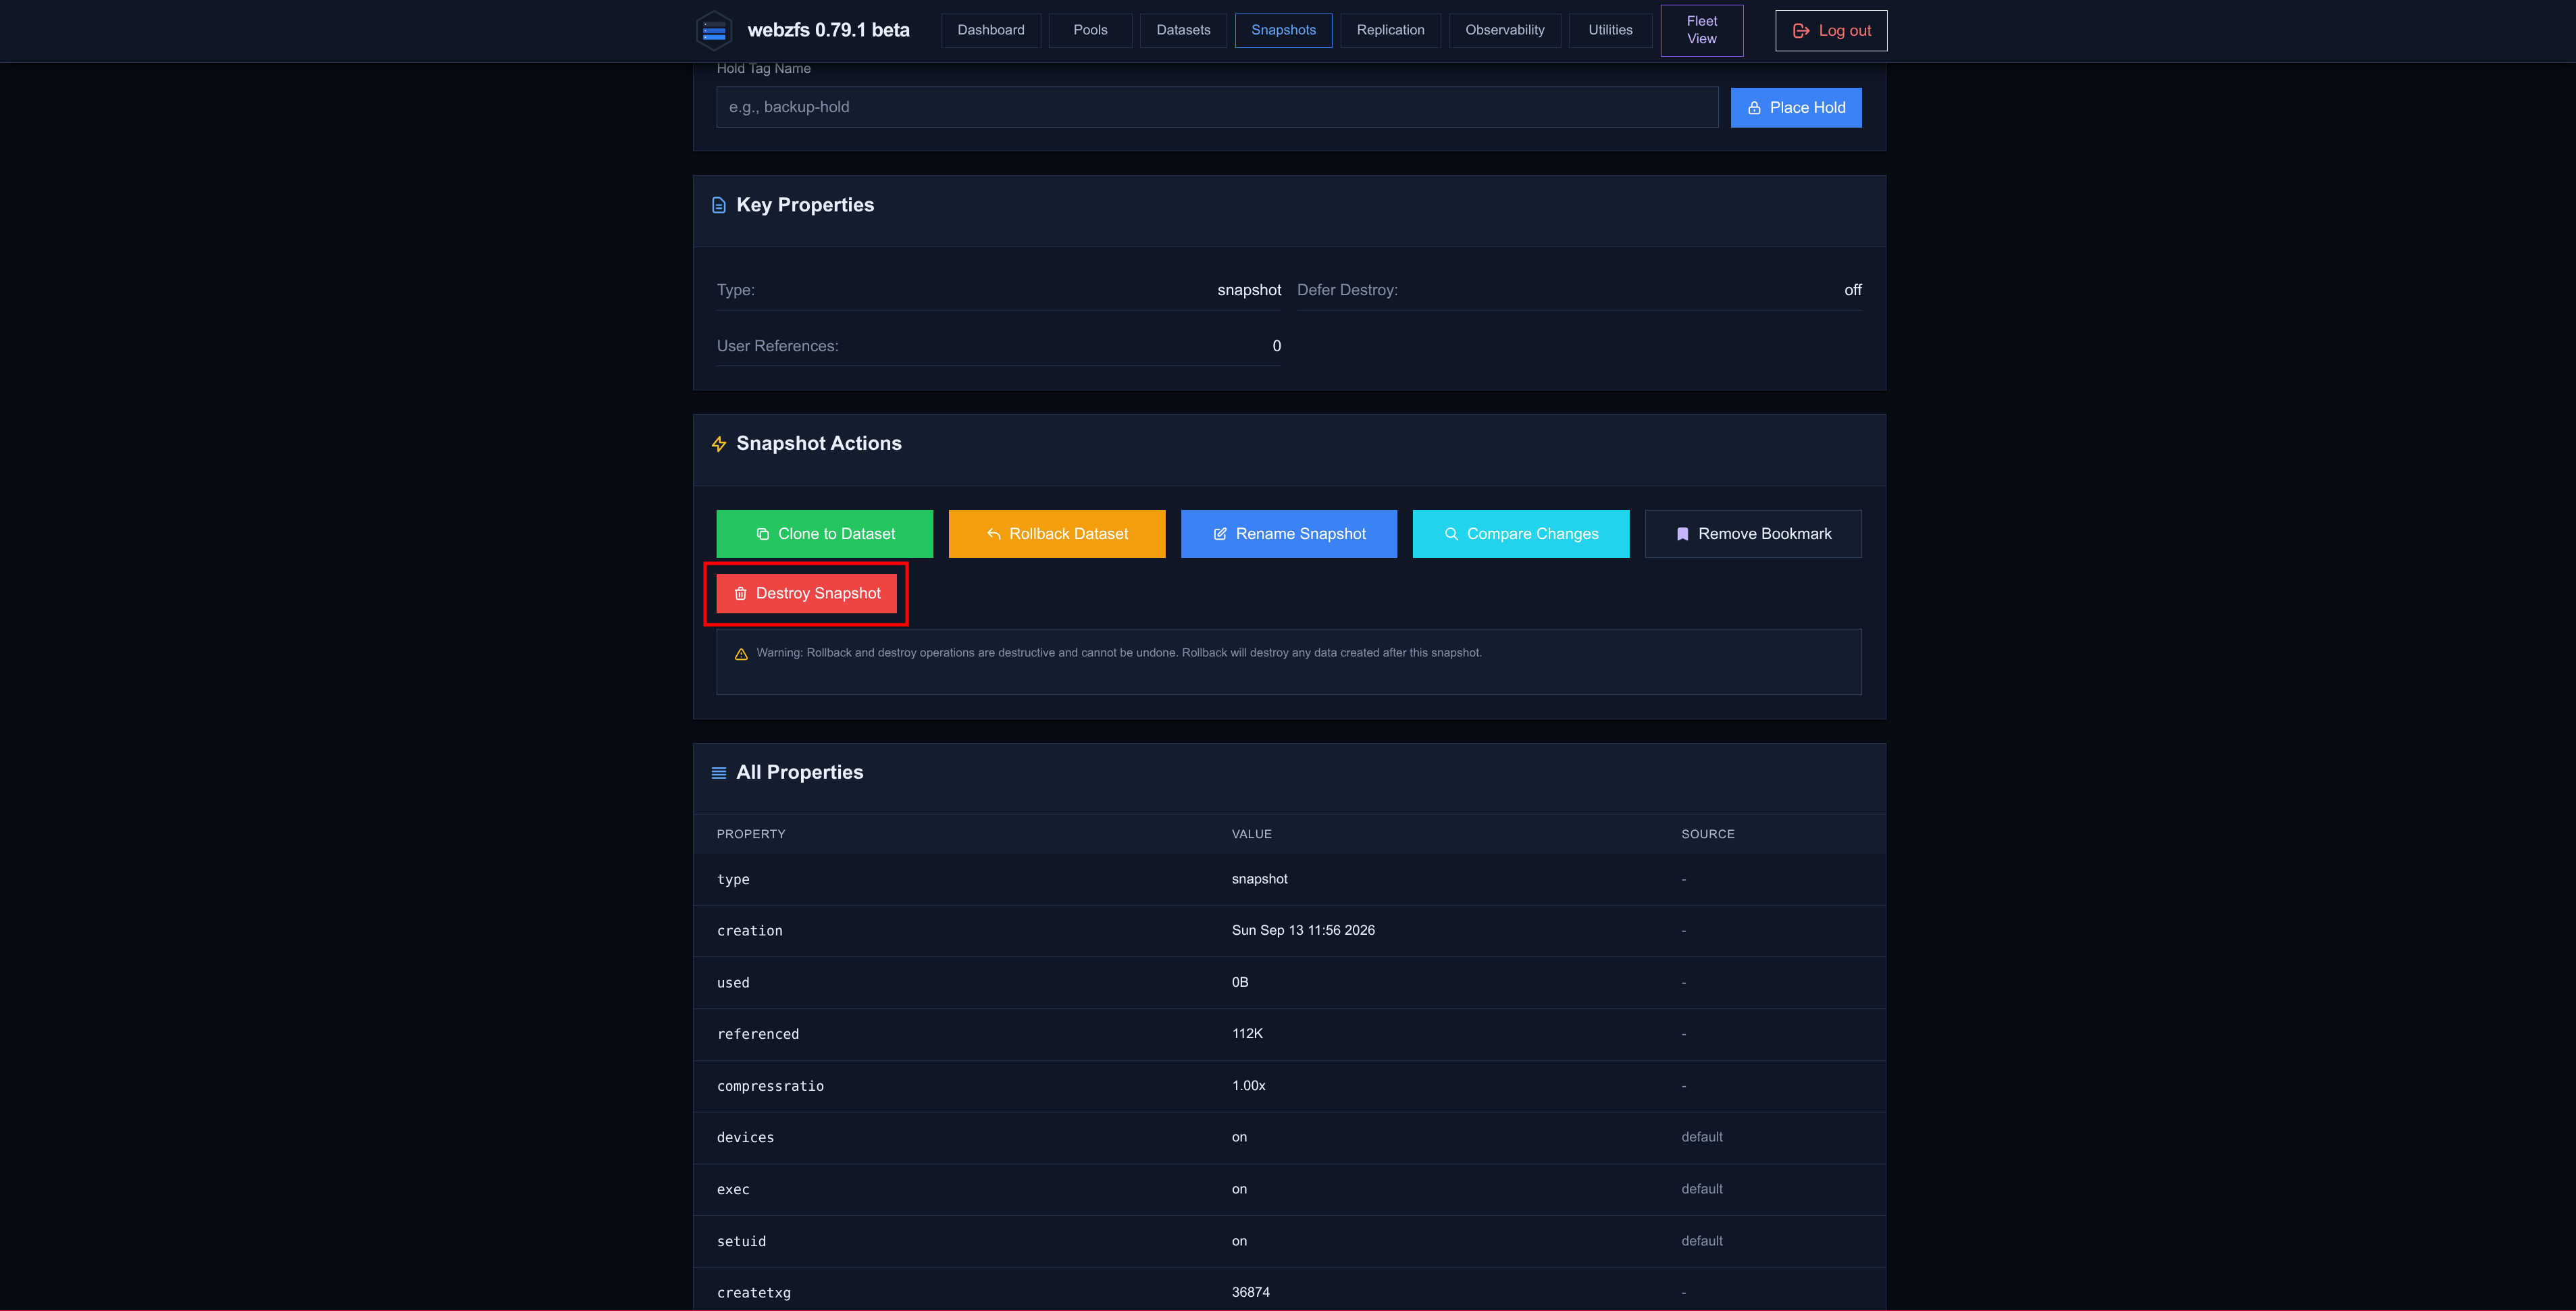Click Rollback Dataset button
This screenshot has height=1311, width=2576.
click(1057, 534)
